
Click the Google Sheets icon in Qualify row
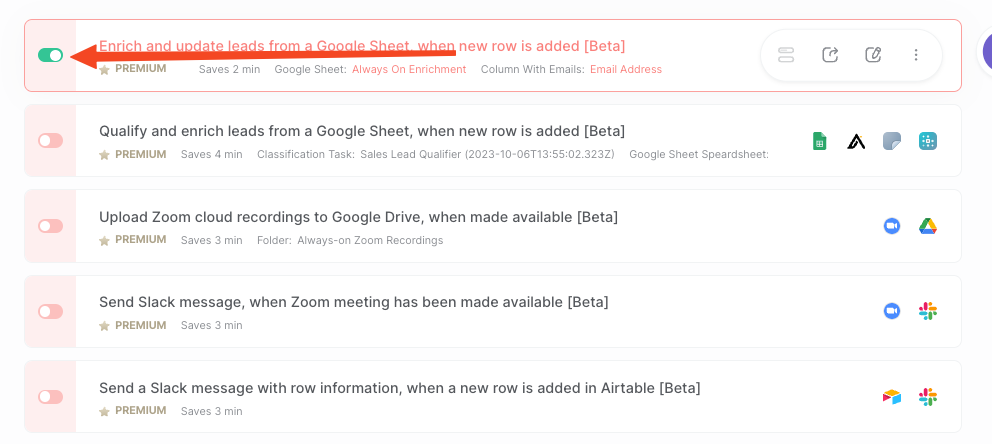point(819,141)
